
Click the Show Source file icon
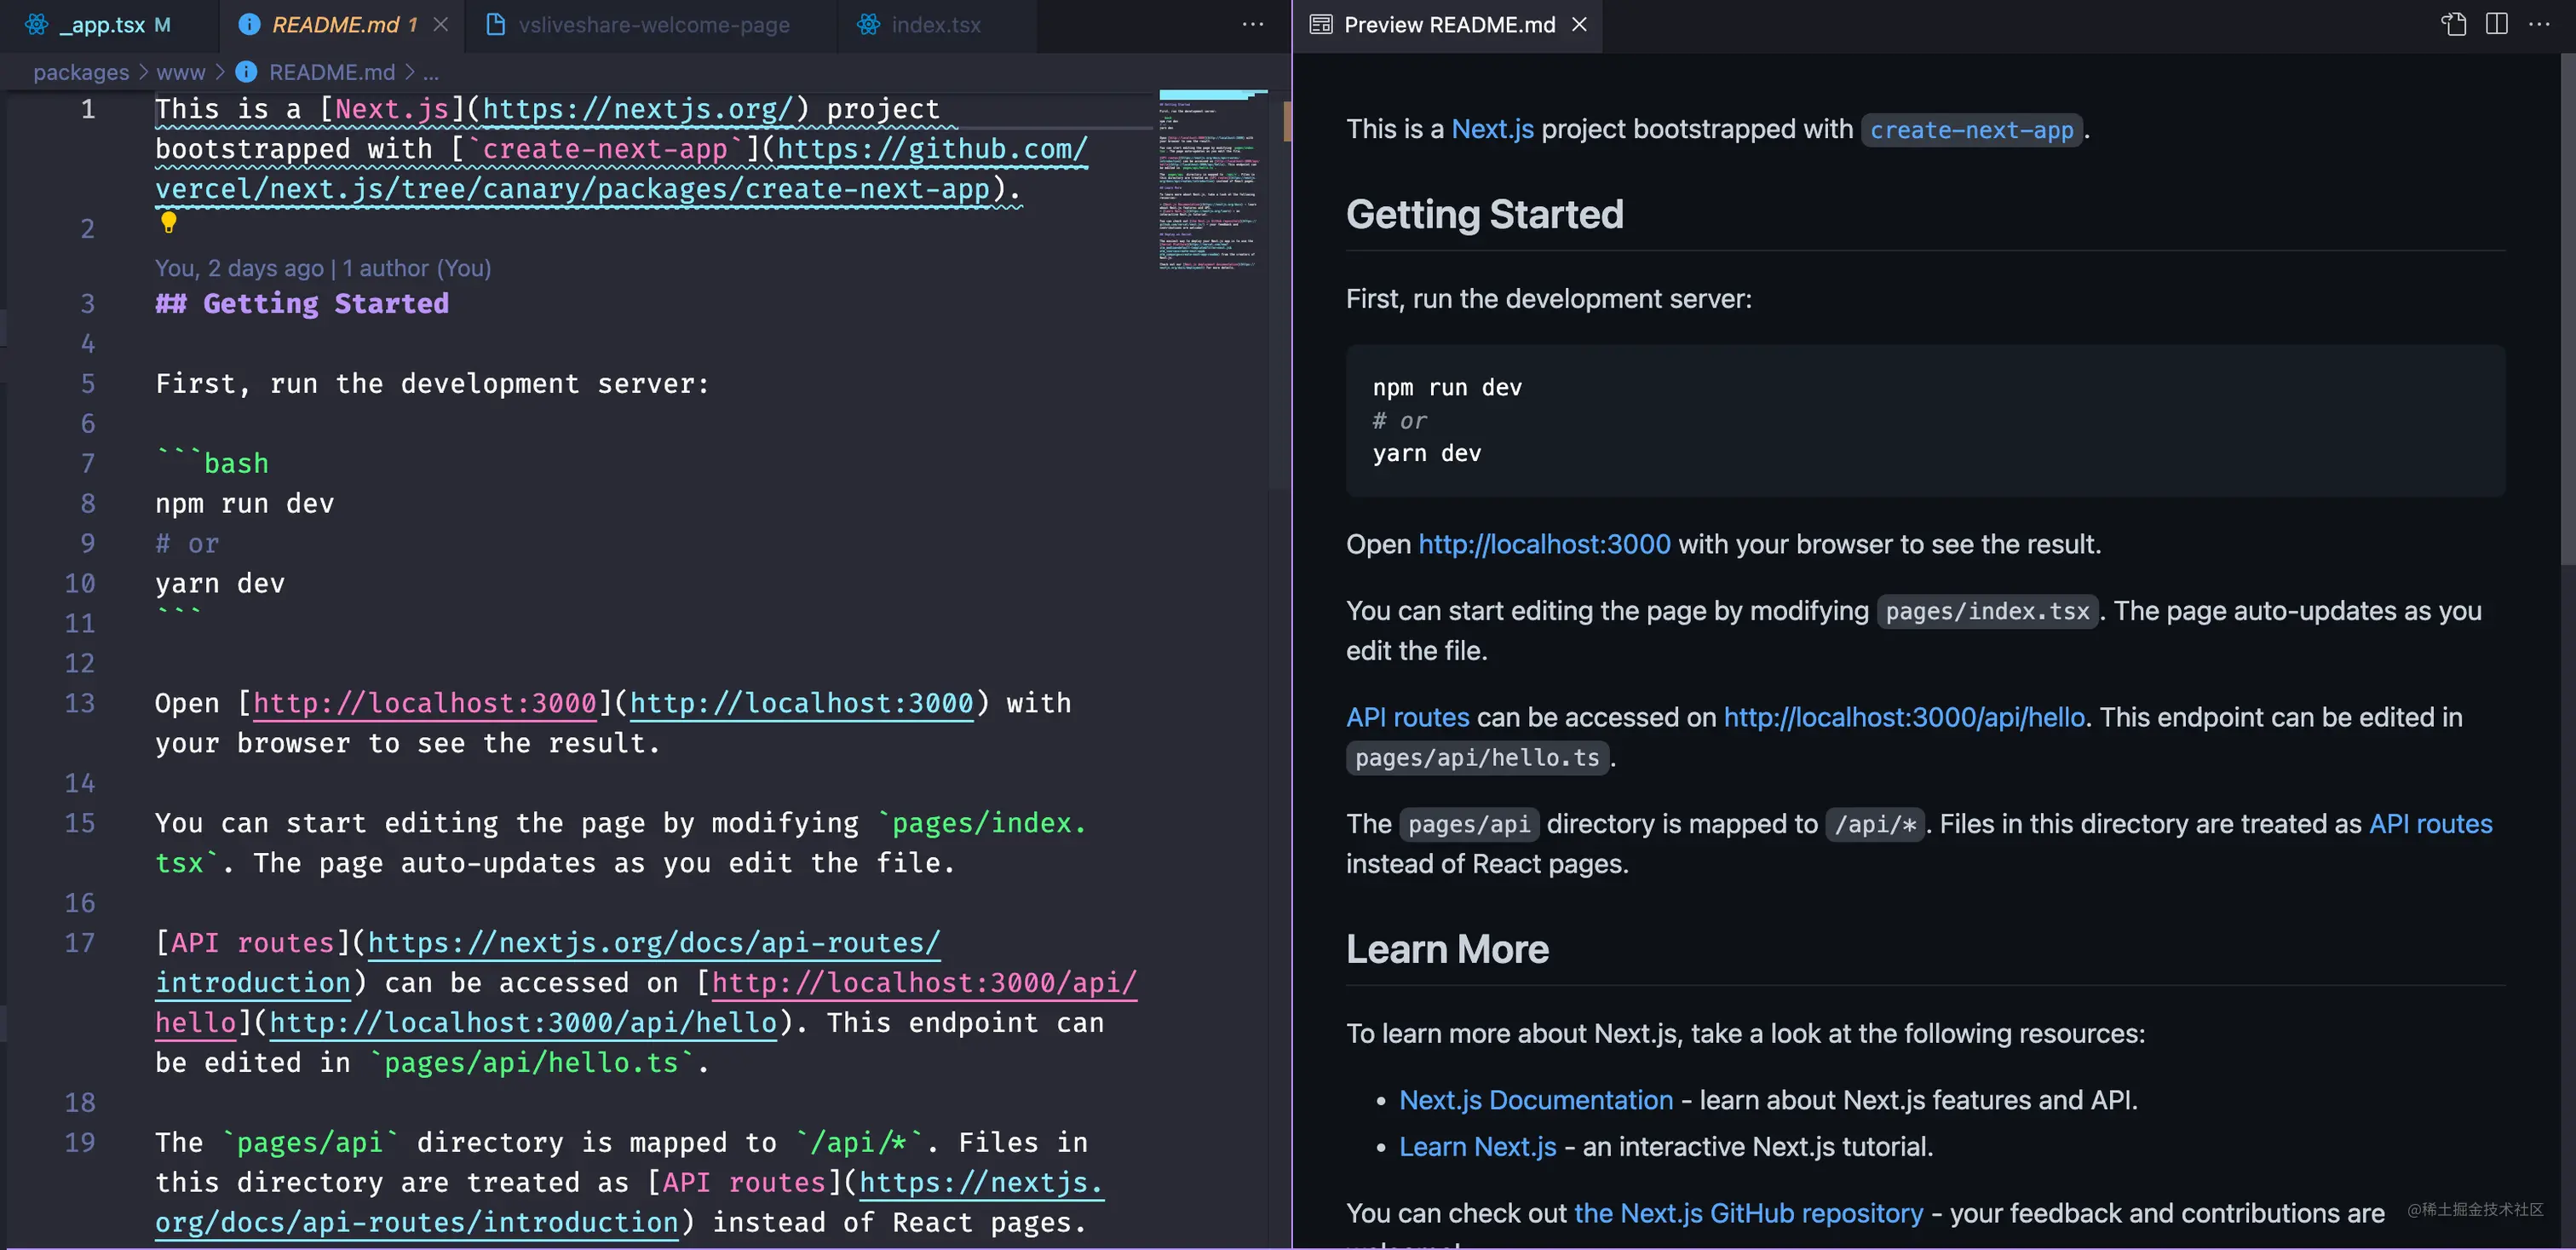coord(2453,24)
